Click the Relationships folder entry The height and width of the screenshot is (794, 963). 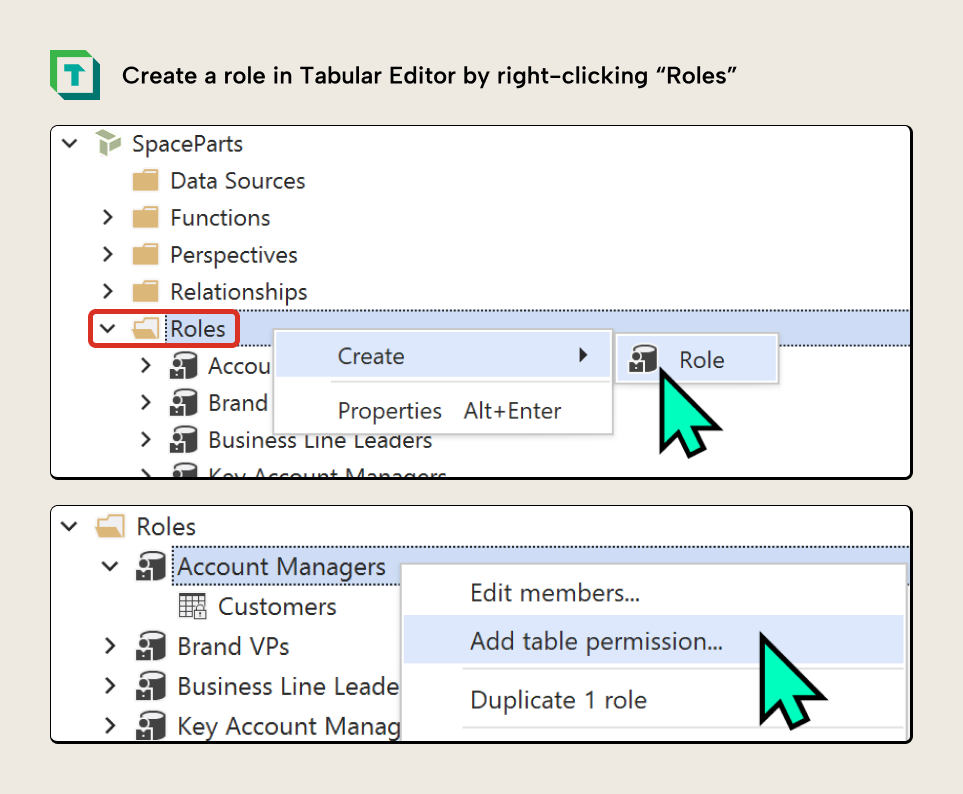[238, 292]
